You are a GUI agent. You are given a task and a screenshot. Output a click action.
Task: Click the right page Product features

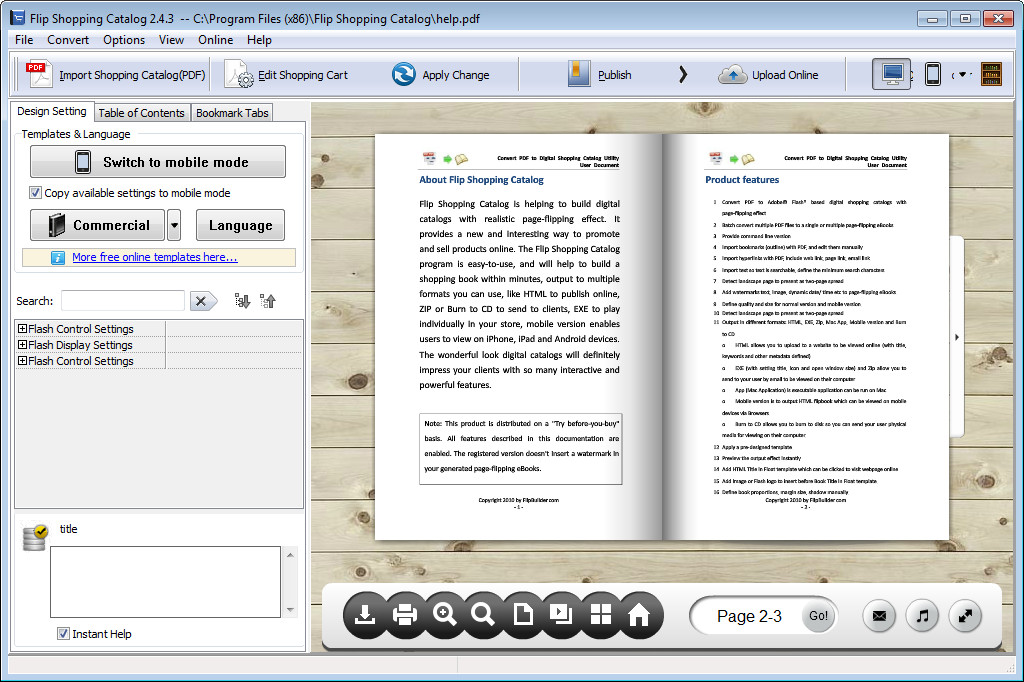742,180
